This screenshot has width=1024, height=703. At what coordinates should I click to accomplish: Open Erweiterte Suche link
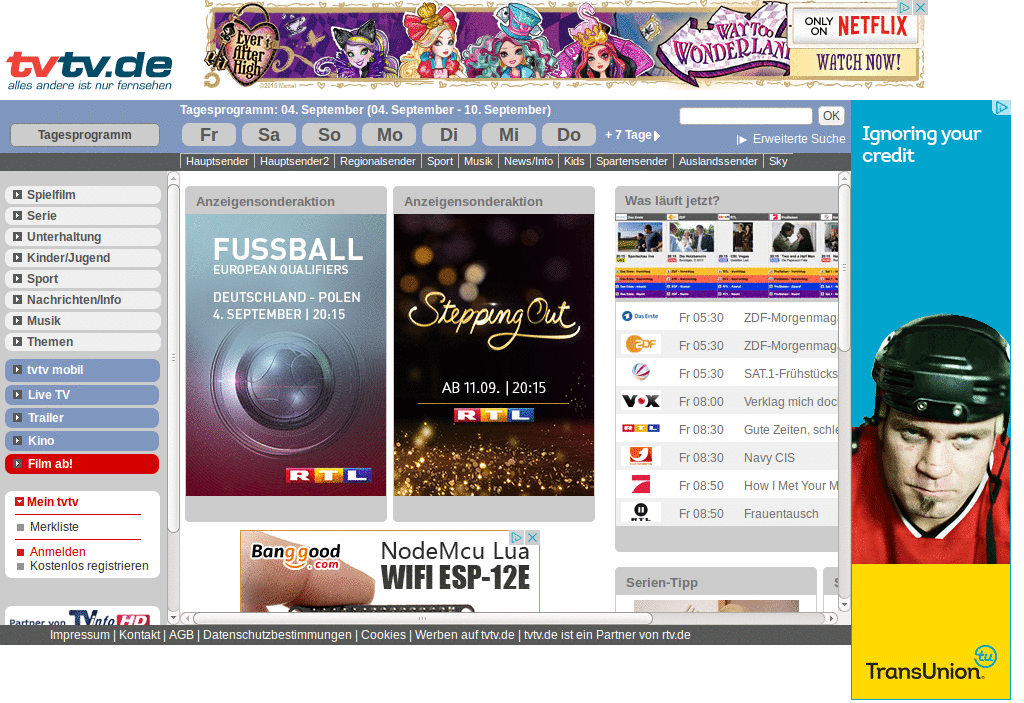pos(799,139)
